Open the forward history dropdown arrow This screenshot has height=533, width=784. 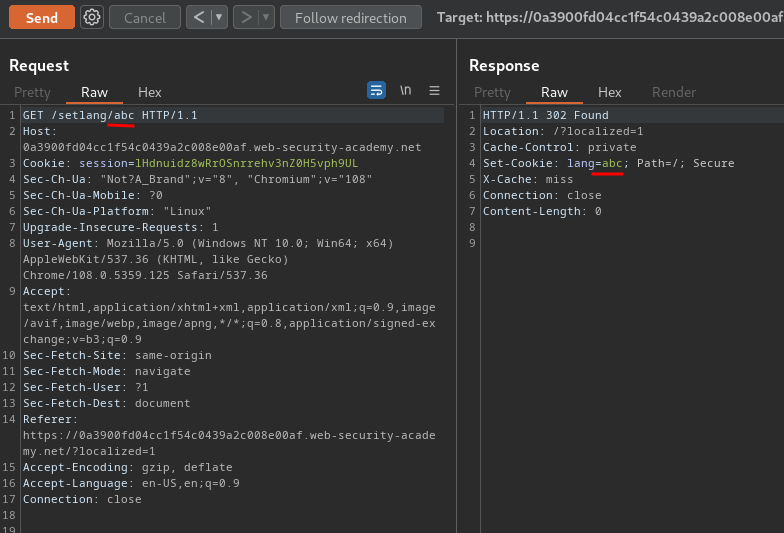click(266, 18)
